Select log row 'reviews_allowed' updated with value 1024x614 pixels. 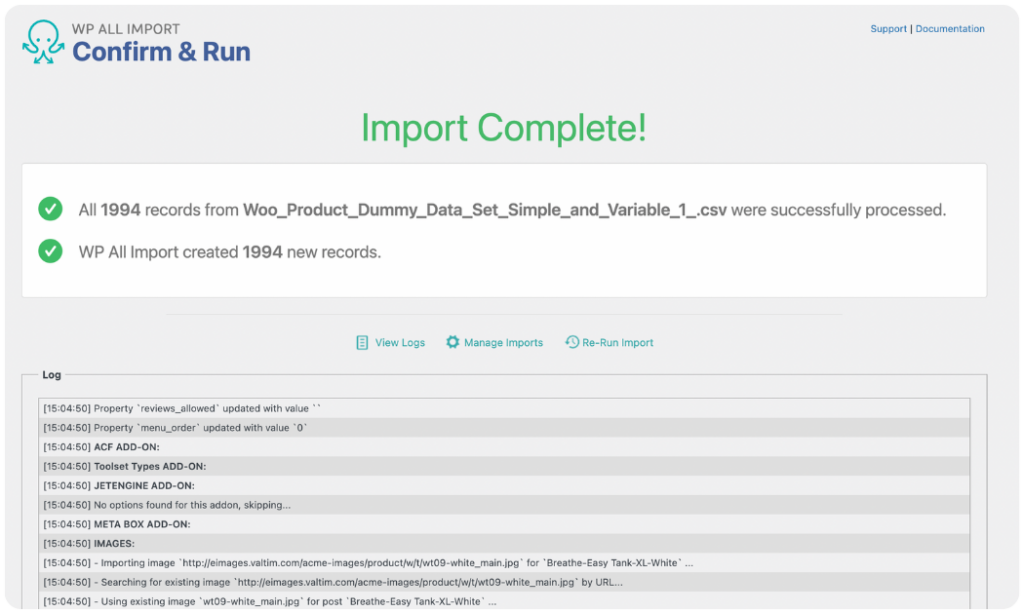coord(504,408)
